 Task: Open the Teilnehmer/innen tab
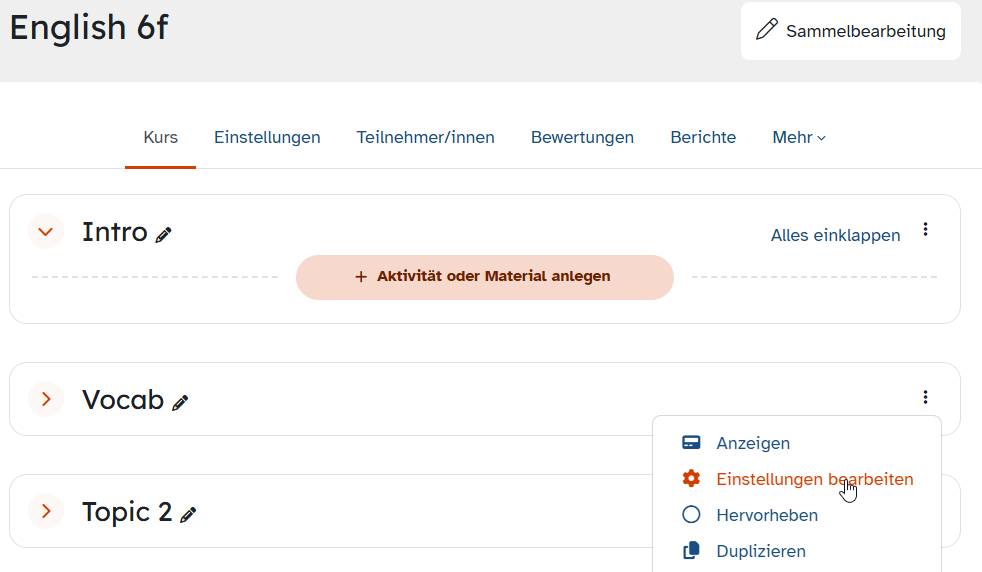(x=425, y=137)
